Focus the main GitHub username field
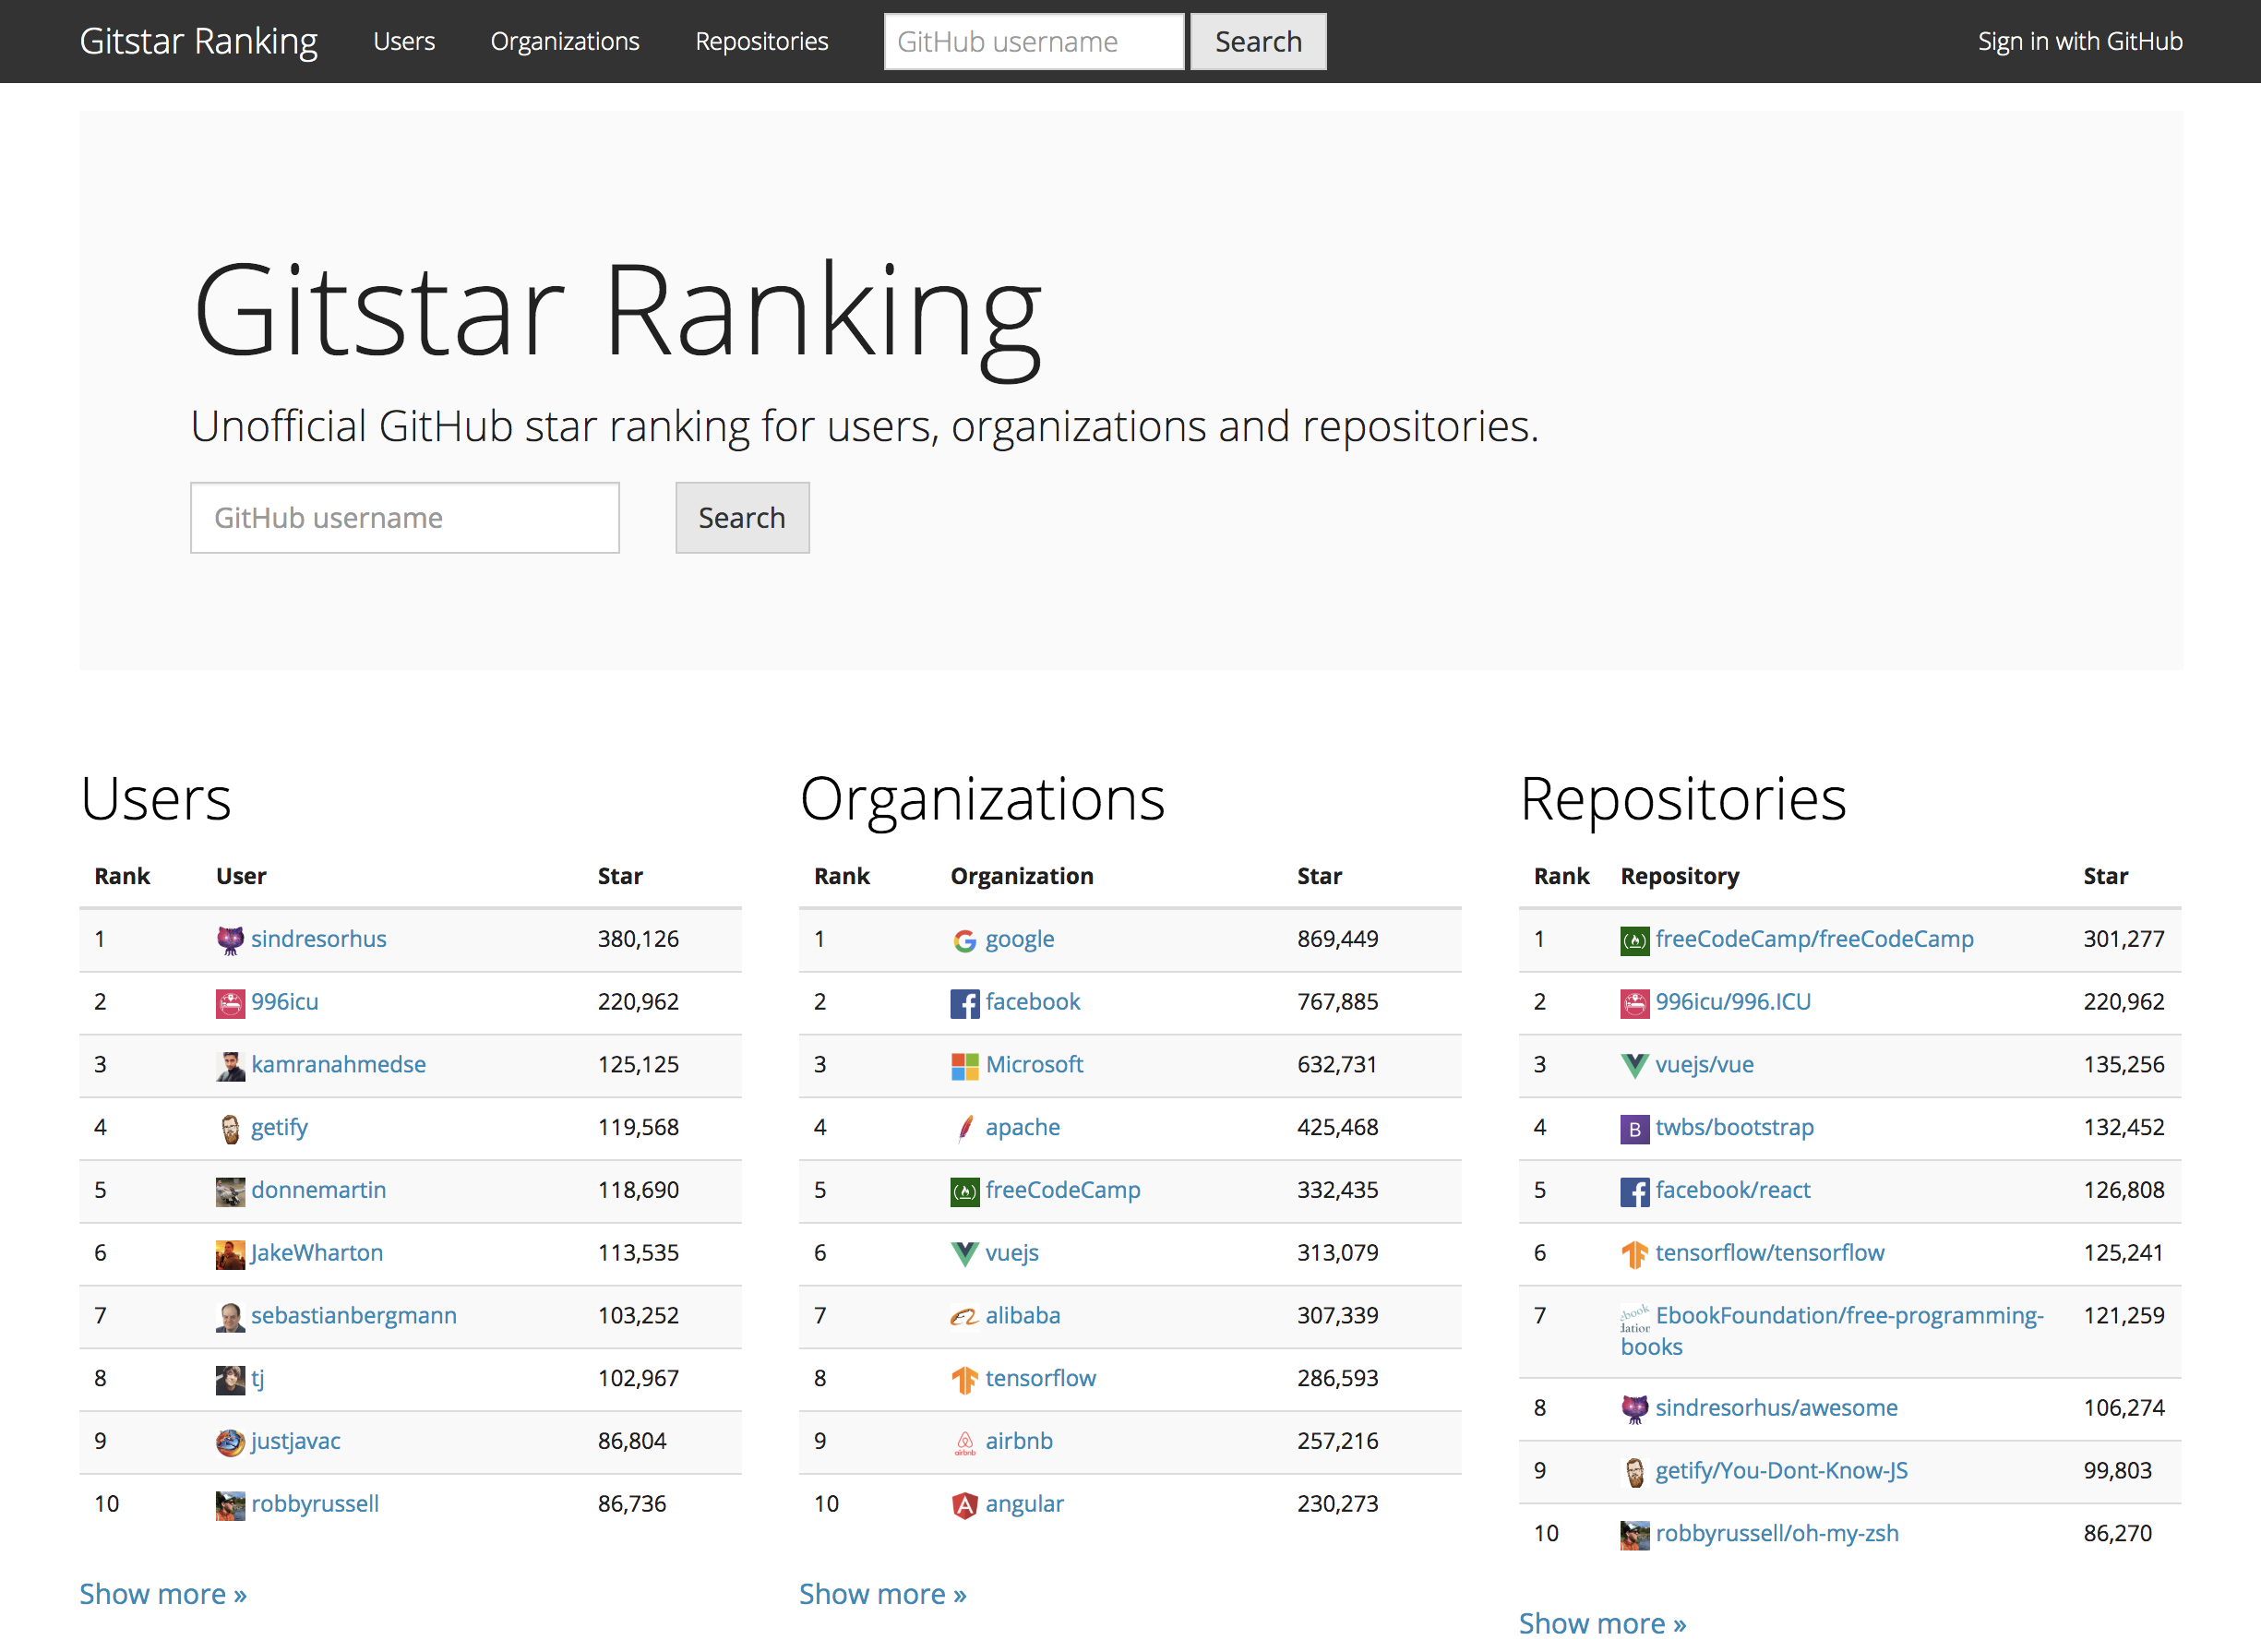The image size is (2261, 1652). [x=405, y=518]
